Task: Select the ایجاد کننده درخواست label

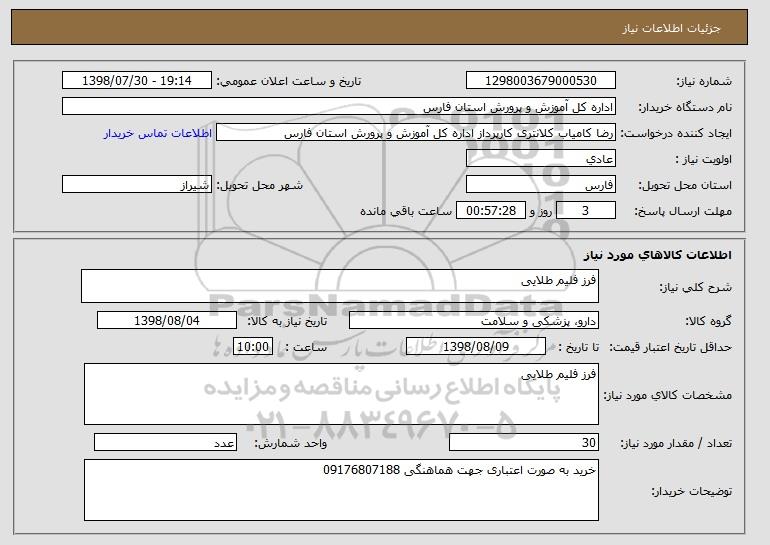Action: (676, 134)
